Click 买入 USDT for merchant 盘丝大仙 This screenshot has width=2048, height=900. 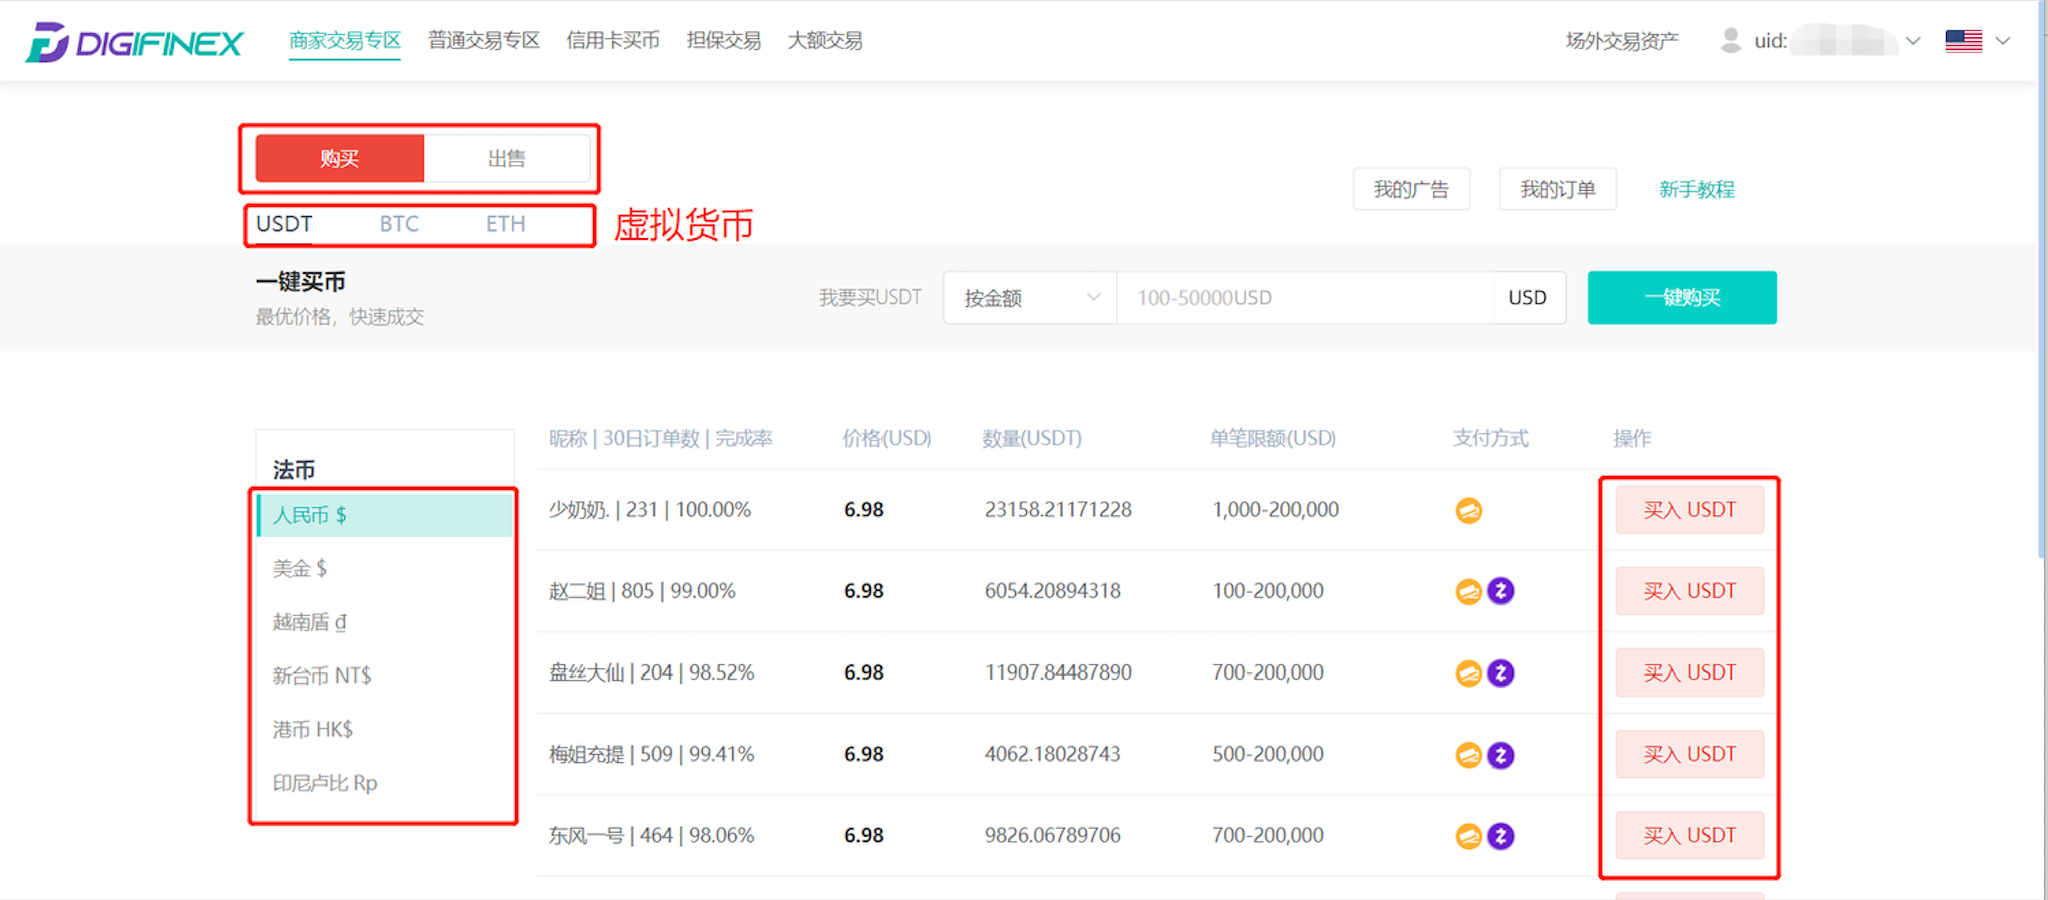[x=1690, y=673]
